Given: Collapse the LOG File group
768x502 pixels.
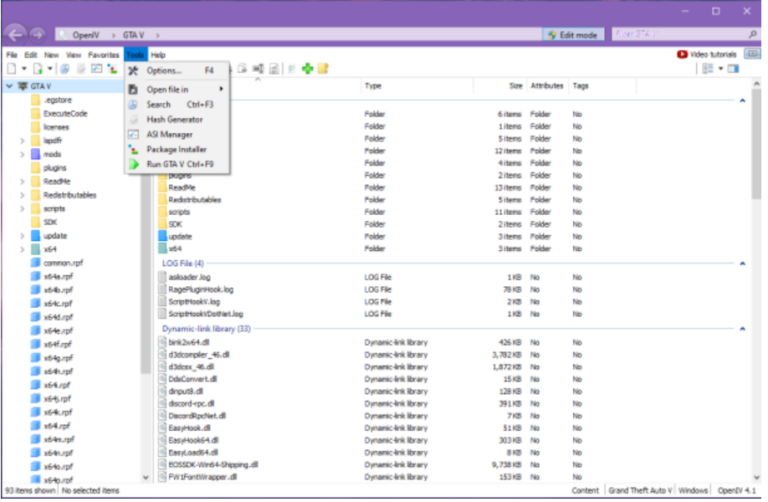Looking at the screenshot, I should pyautogui.click(x=743, y=263).
